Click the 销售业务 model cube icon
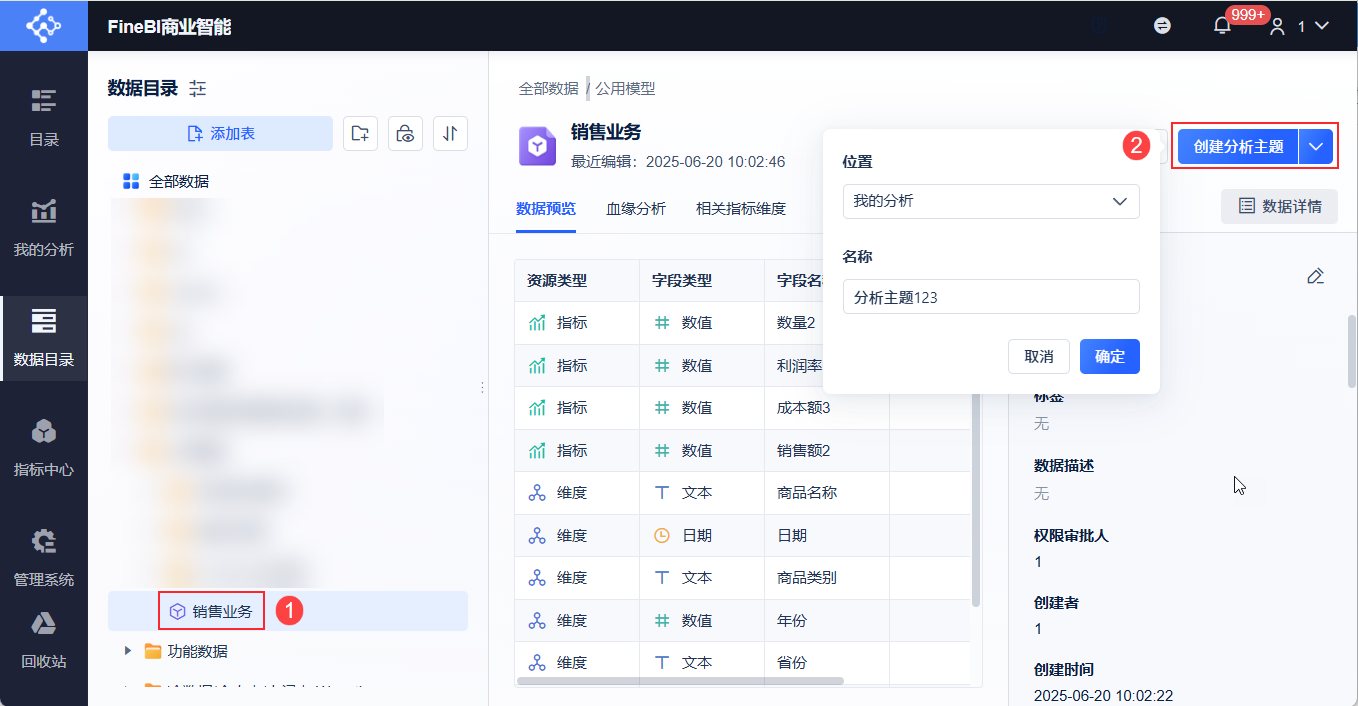 click(x=537, y=146)
